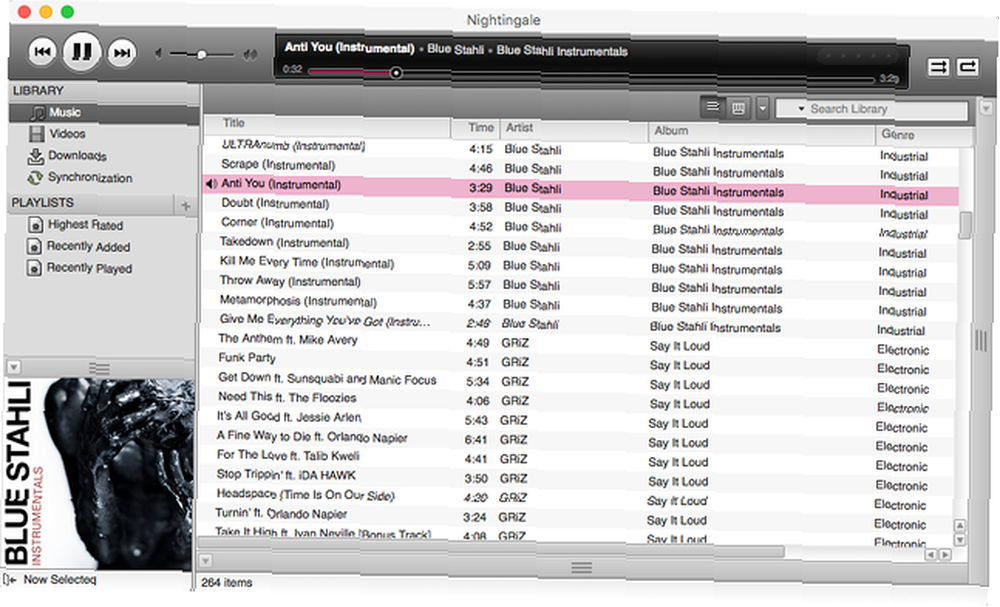Add a new playlist with plus icon
Image resolution: width=1000 pixels, height=607 pixels.
[186, 205]
